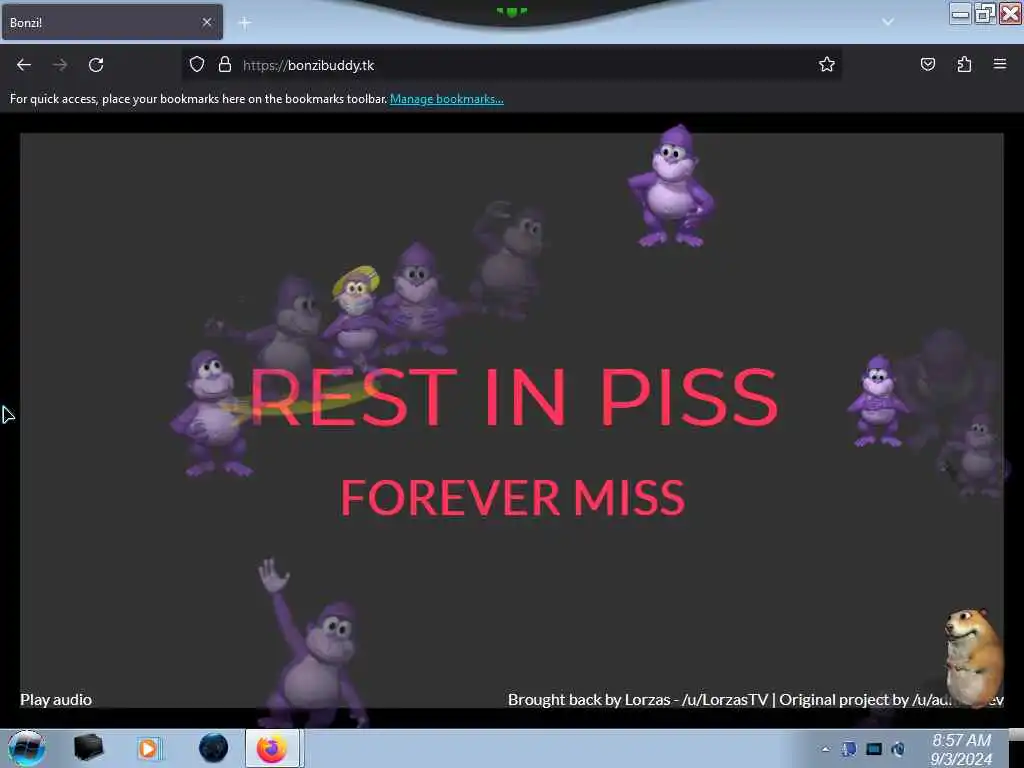Image resolution: width=1024 pixels, height=768 pixels.
Task: Restore down the Firefox window
Action: point(985,13)
